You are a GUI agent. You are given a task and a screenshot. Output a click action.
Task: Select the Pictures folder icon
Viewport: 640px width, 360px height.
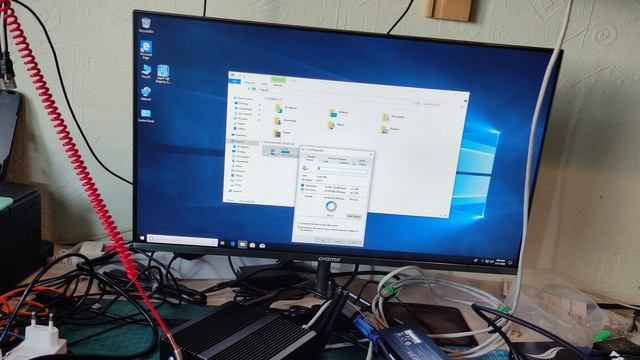(384, 130)
